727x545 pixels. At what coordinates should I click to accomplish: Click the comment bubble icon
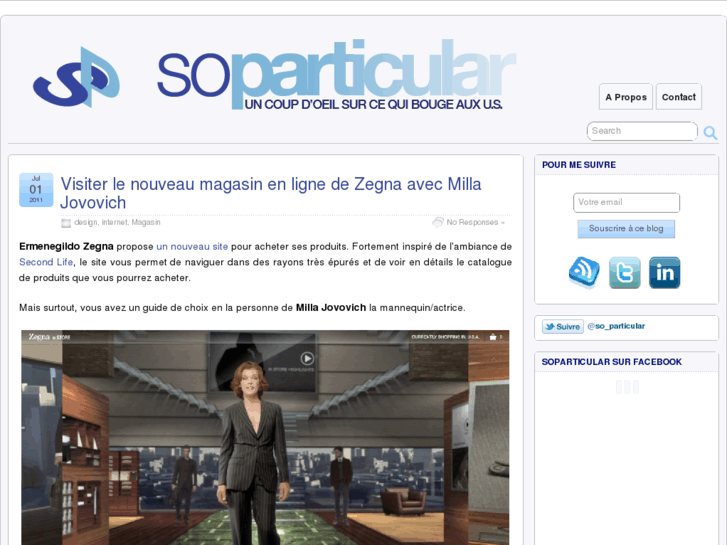(x=438, y=222)
